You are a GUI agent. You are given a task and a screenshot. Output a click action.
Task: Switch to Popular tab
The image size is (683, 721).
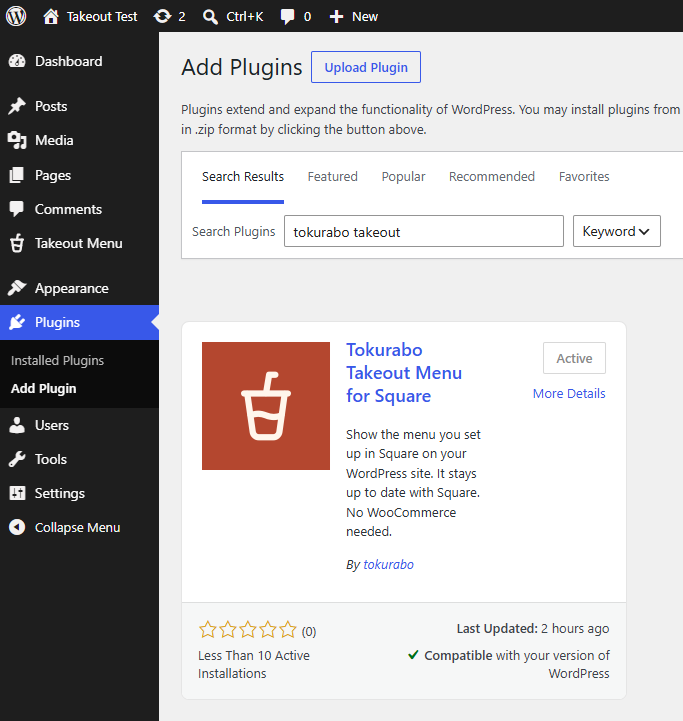pyautogui.click(x=403, y=177)
